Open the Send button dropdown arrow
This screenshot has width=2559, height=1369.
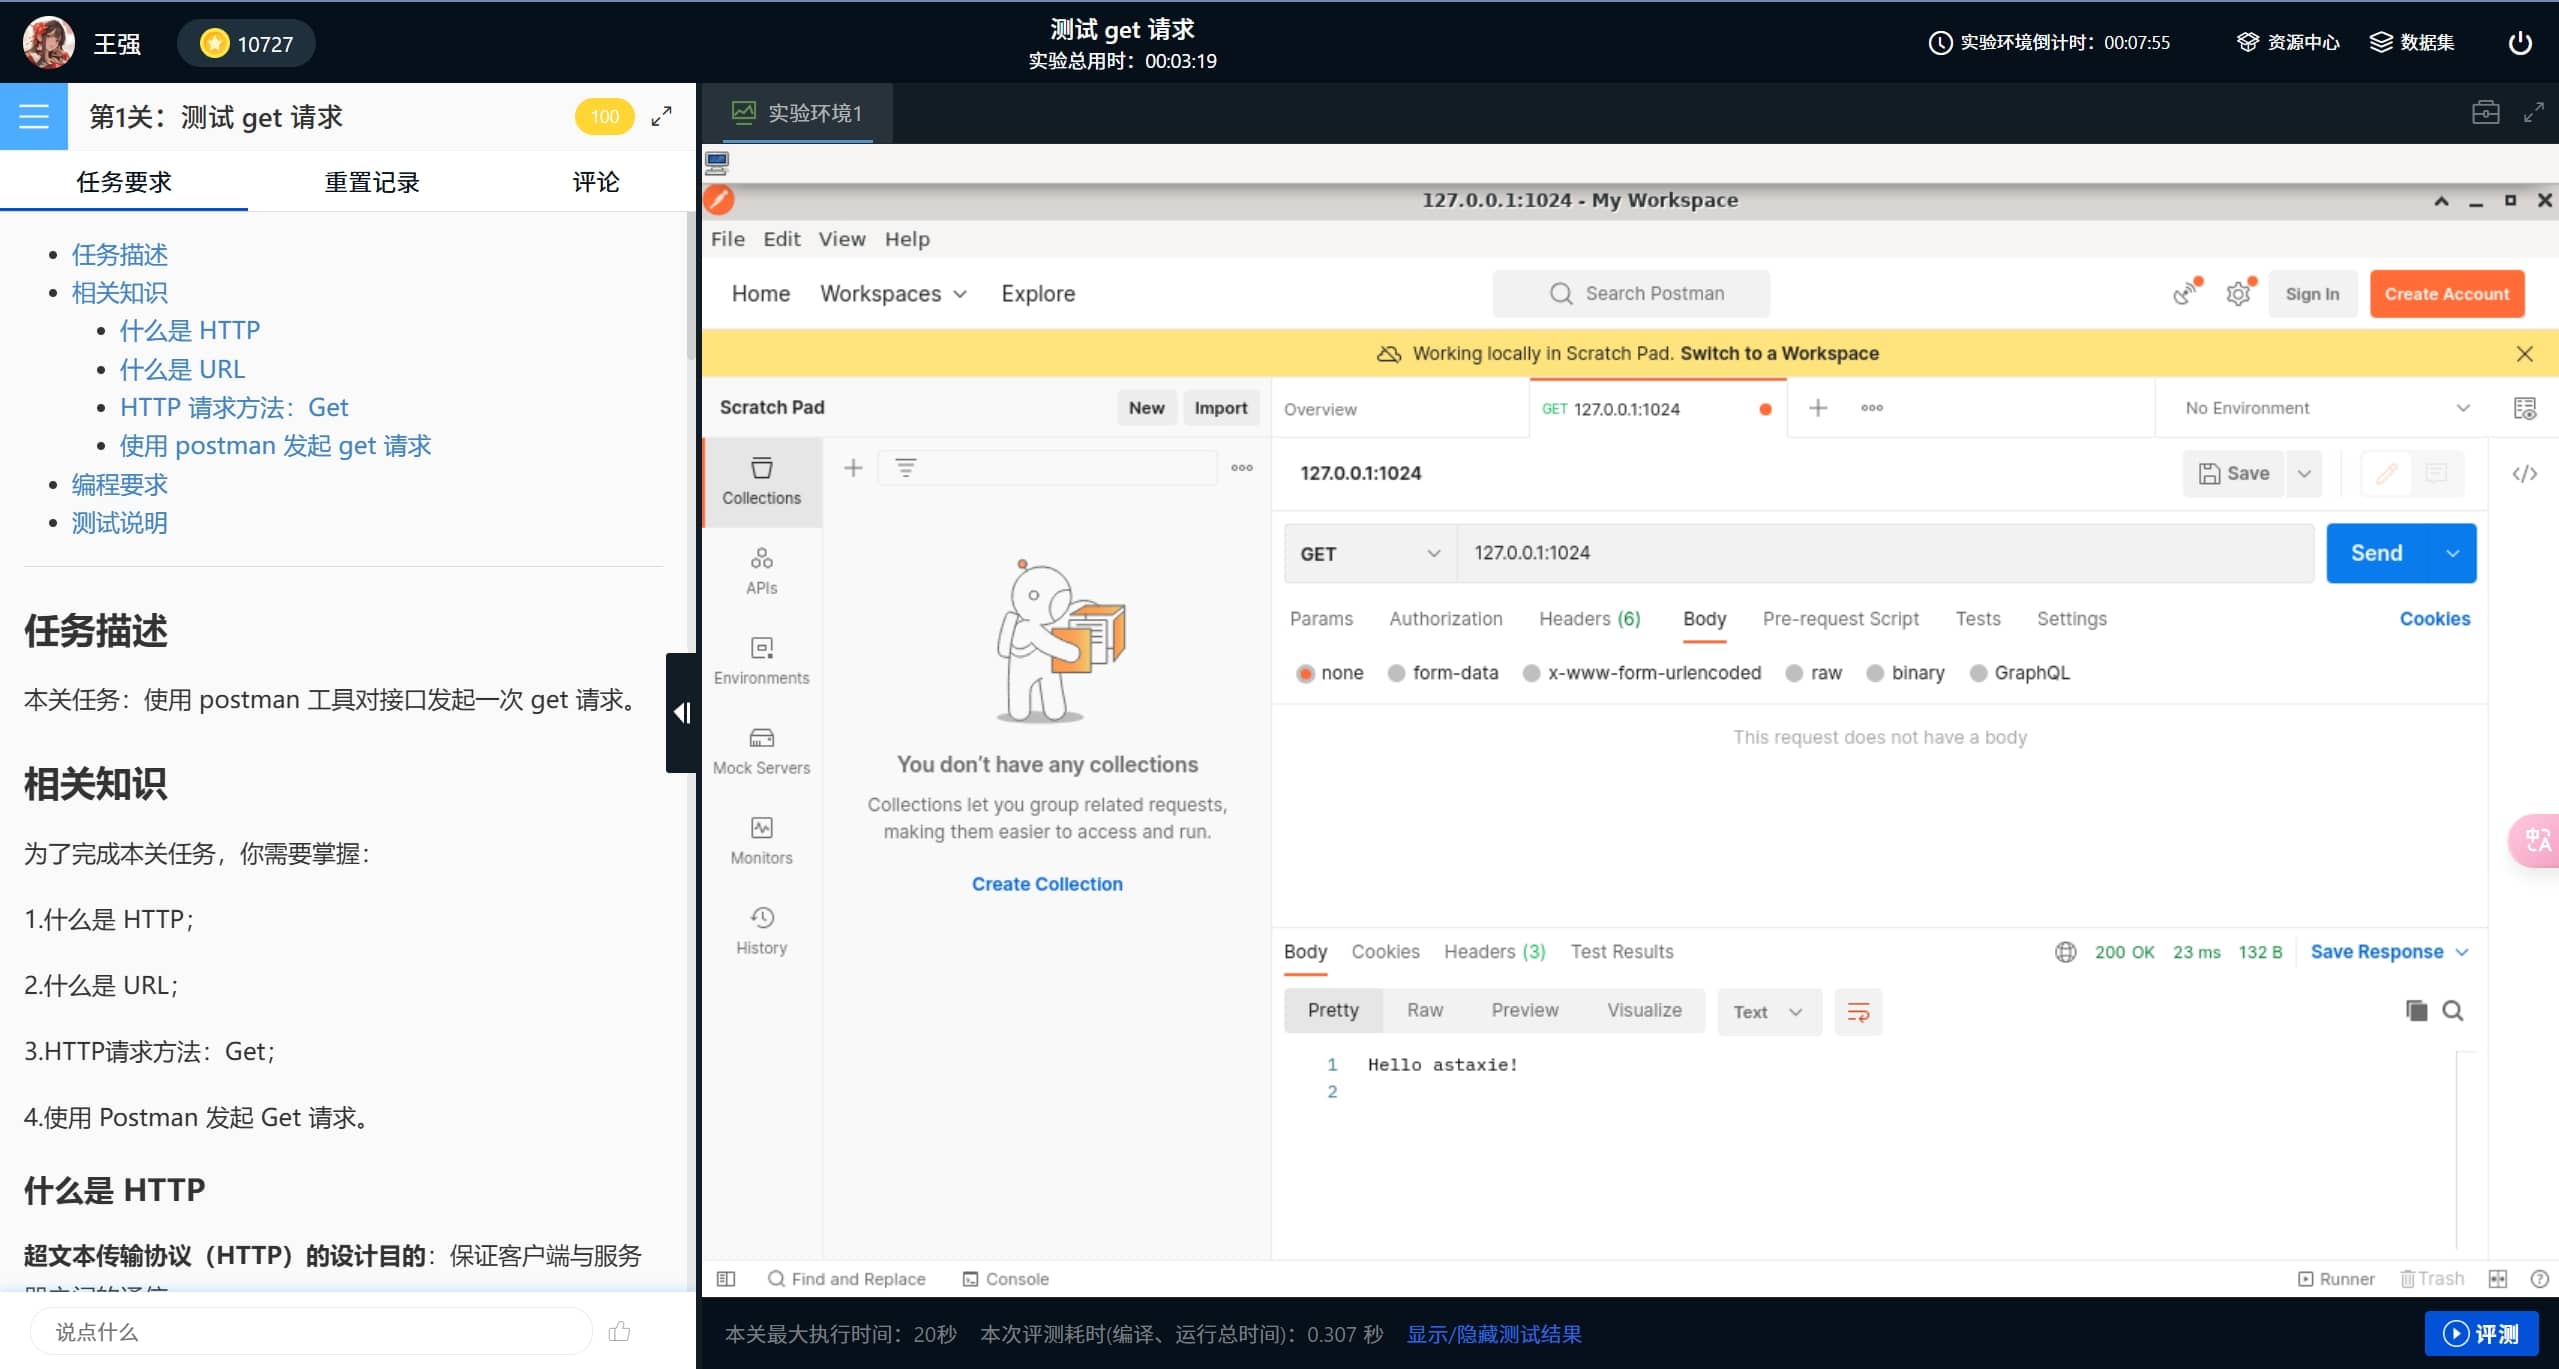[x=2451, y=553]
